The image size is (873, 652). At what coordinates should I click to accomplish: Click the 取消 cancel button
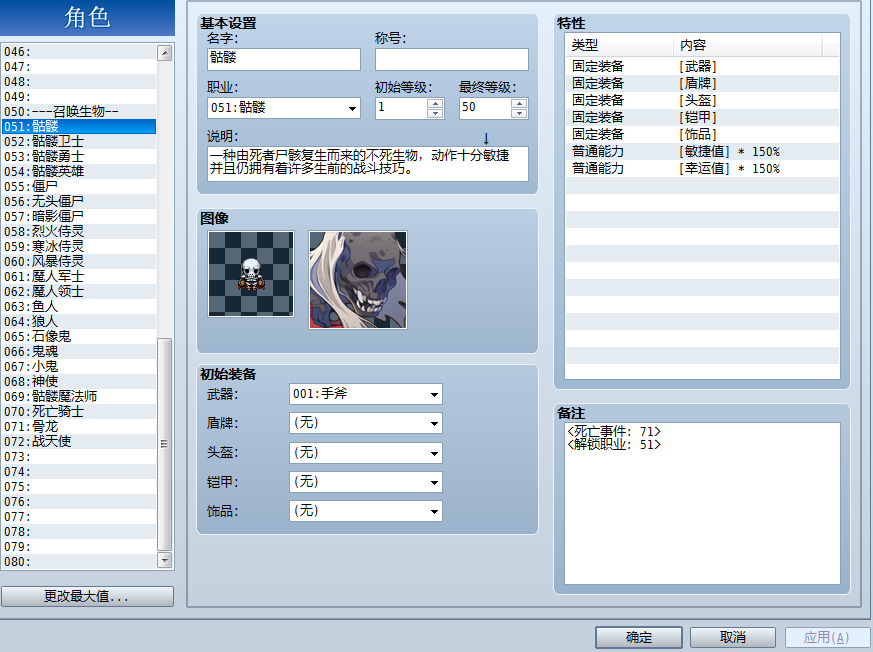point(733,637)
